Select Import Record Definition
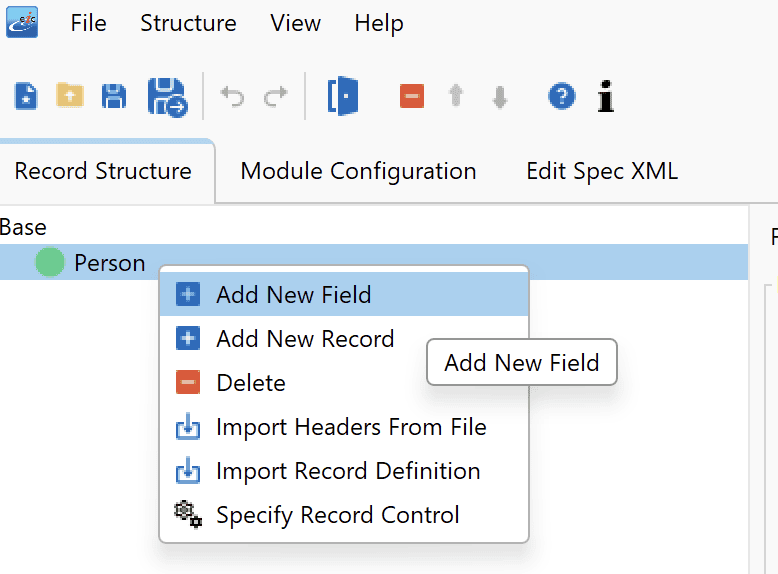 click(x=344, y=471)
